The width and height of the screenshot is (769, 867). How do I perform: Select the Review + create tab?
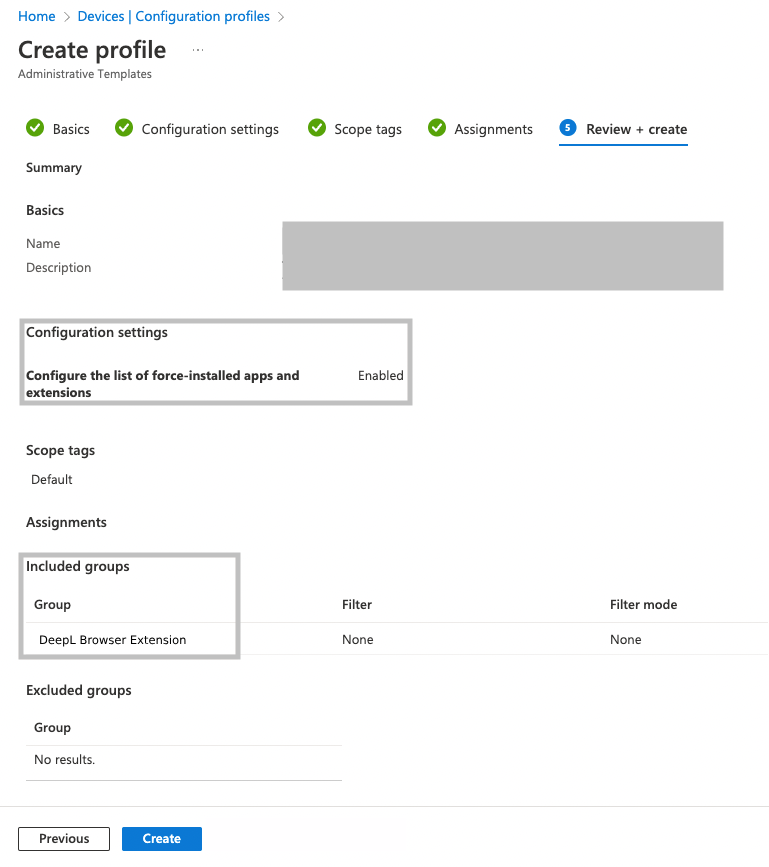[636, 129]
